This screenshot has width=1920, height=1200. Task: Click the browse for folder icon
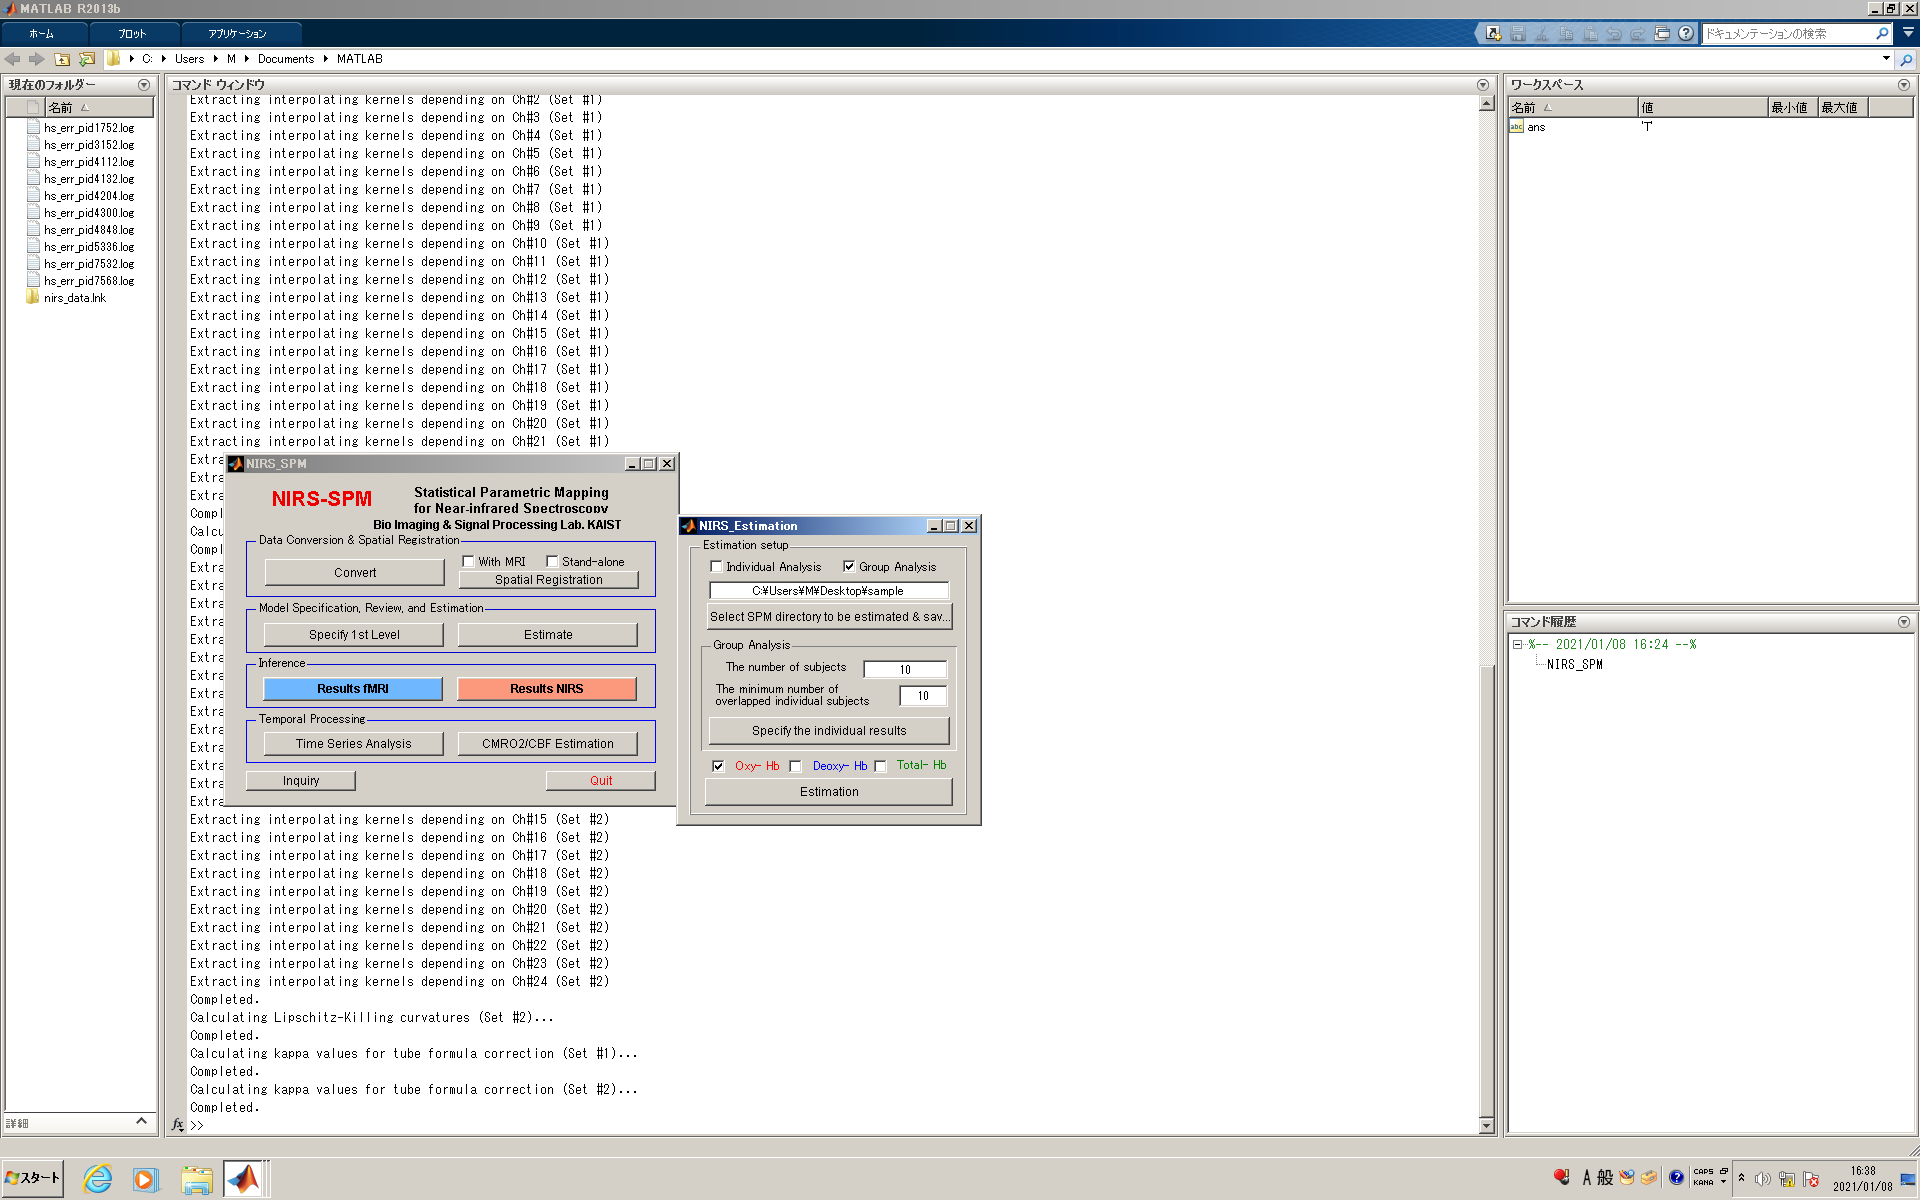click(87, 59)
